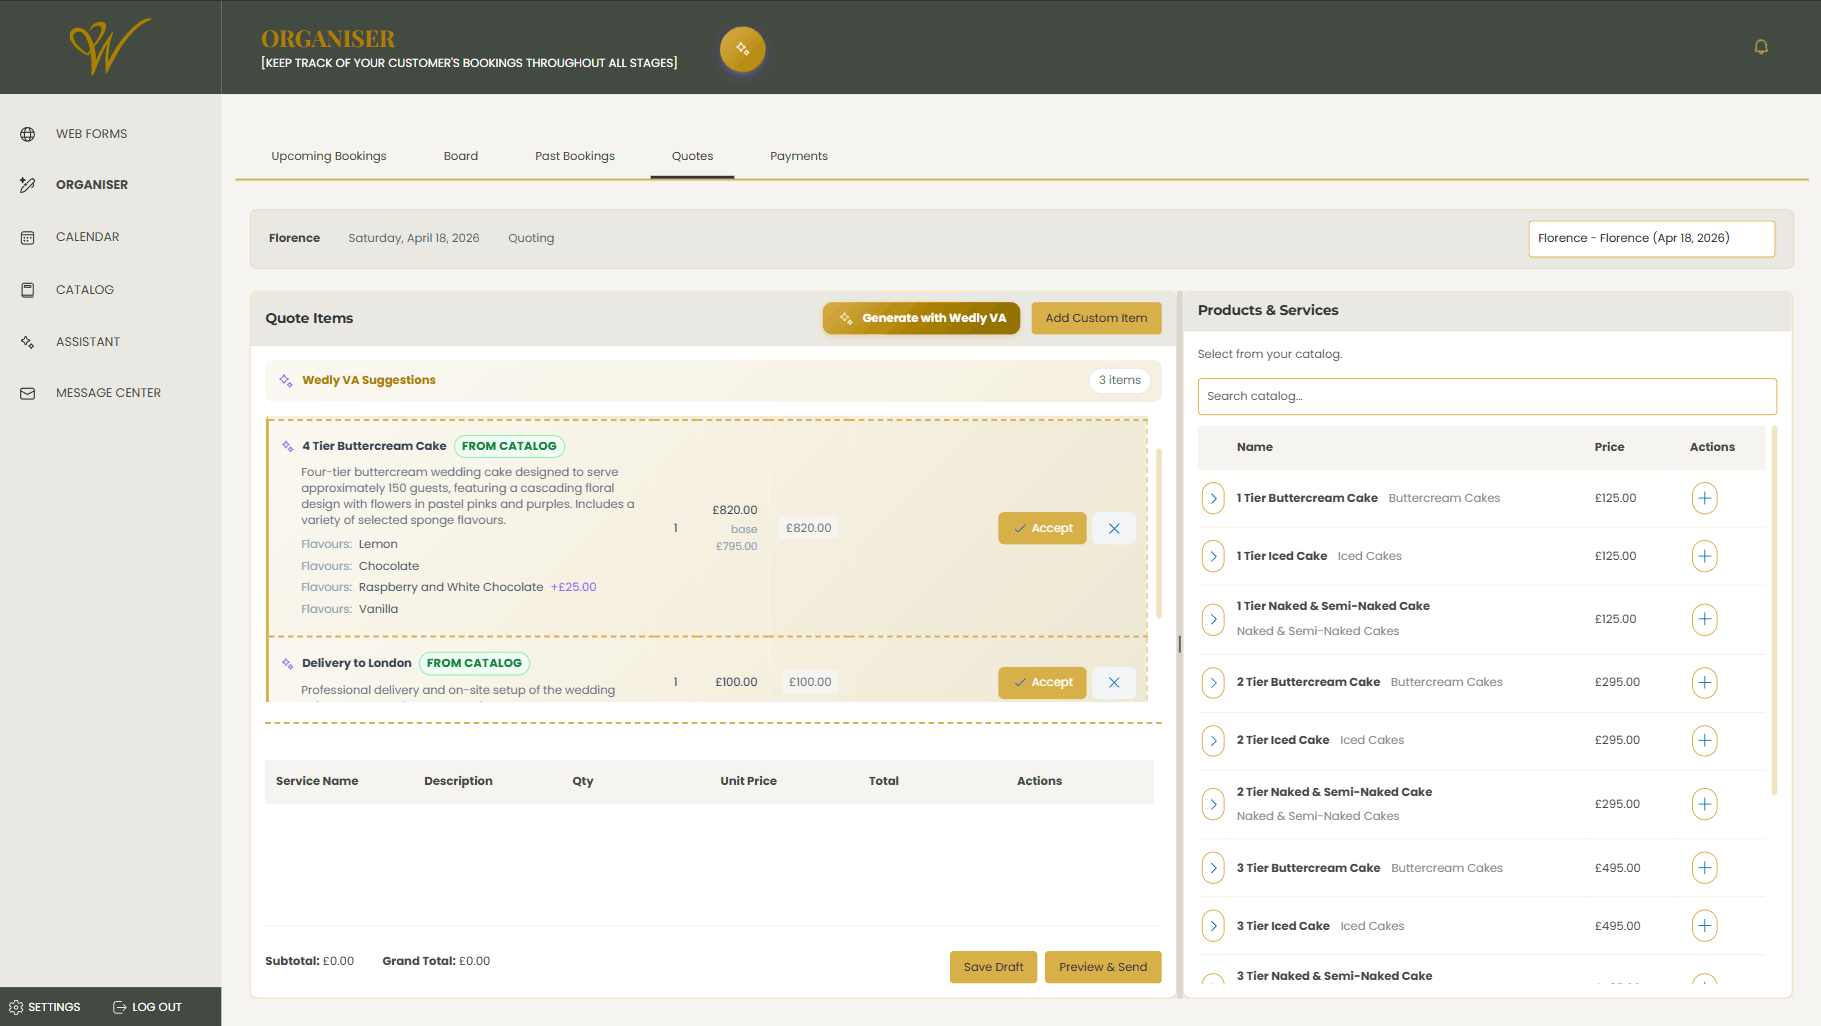Open the Florence booking selector dropdown
The height and width of the screenshot is (1026, 1821).
click(x=1651, y=238)
